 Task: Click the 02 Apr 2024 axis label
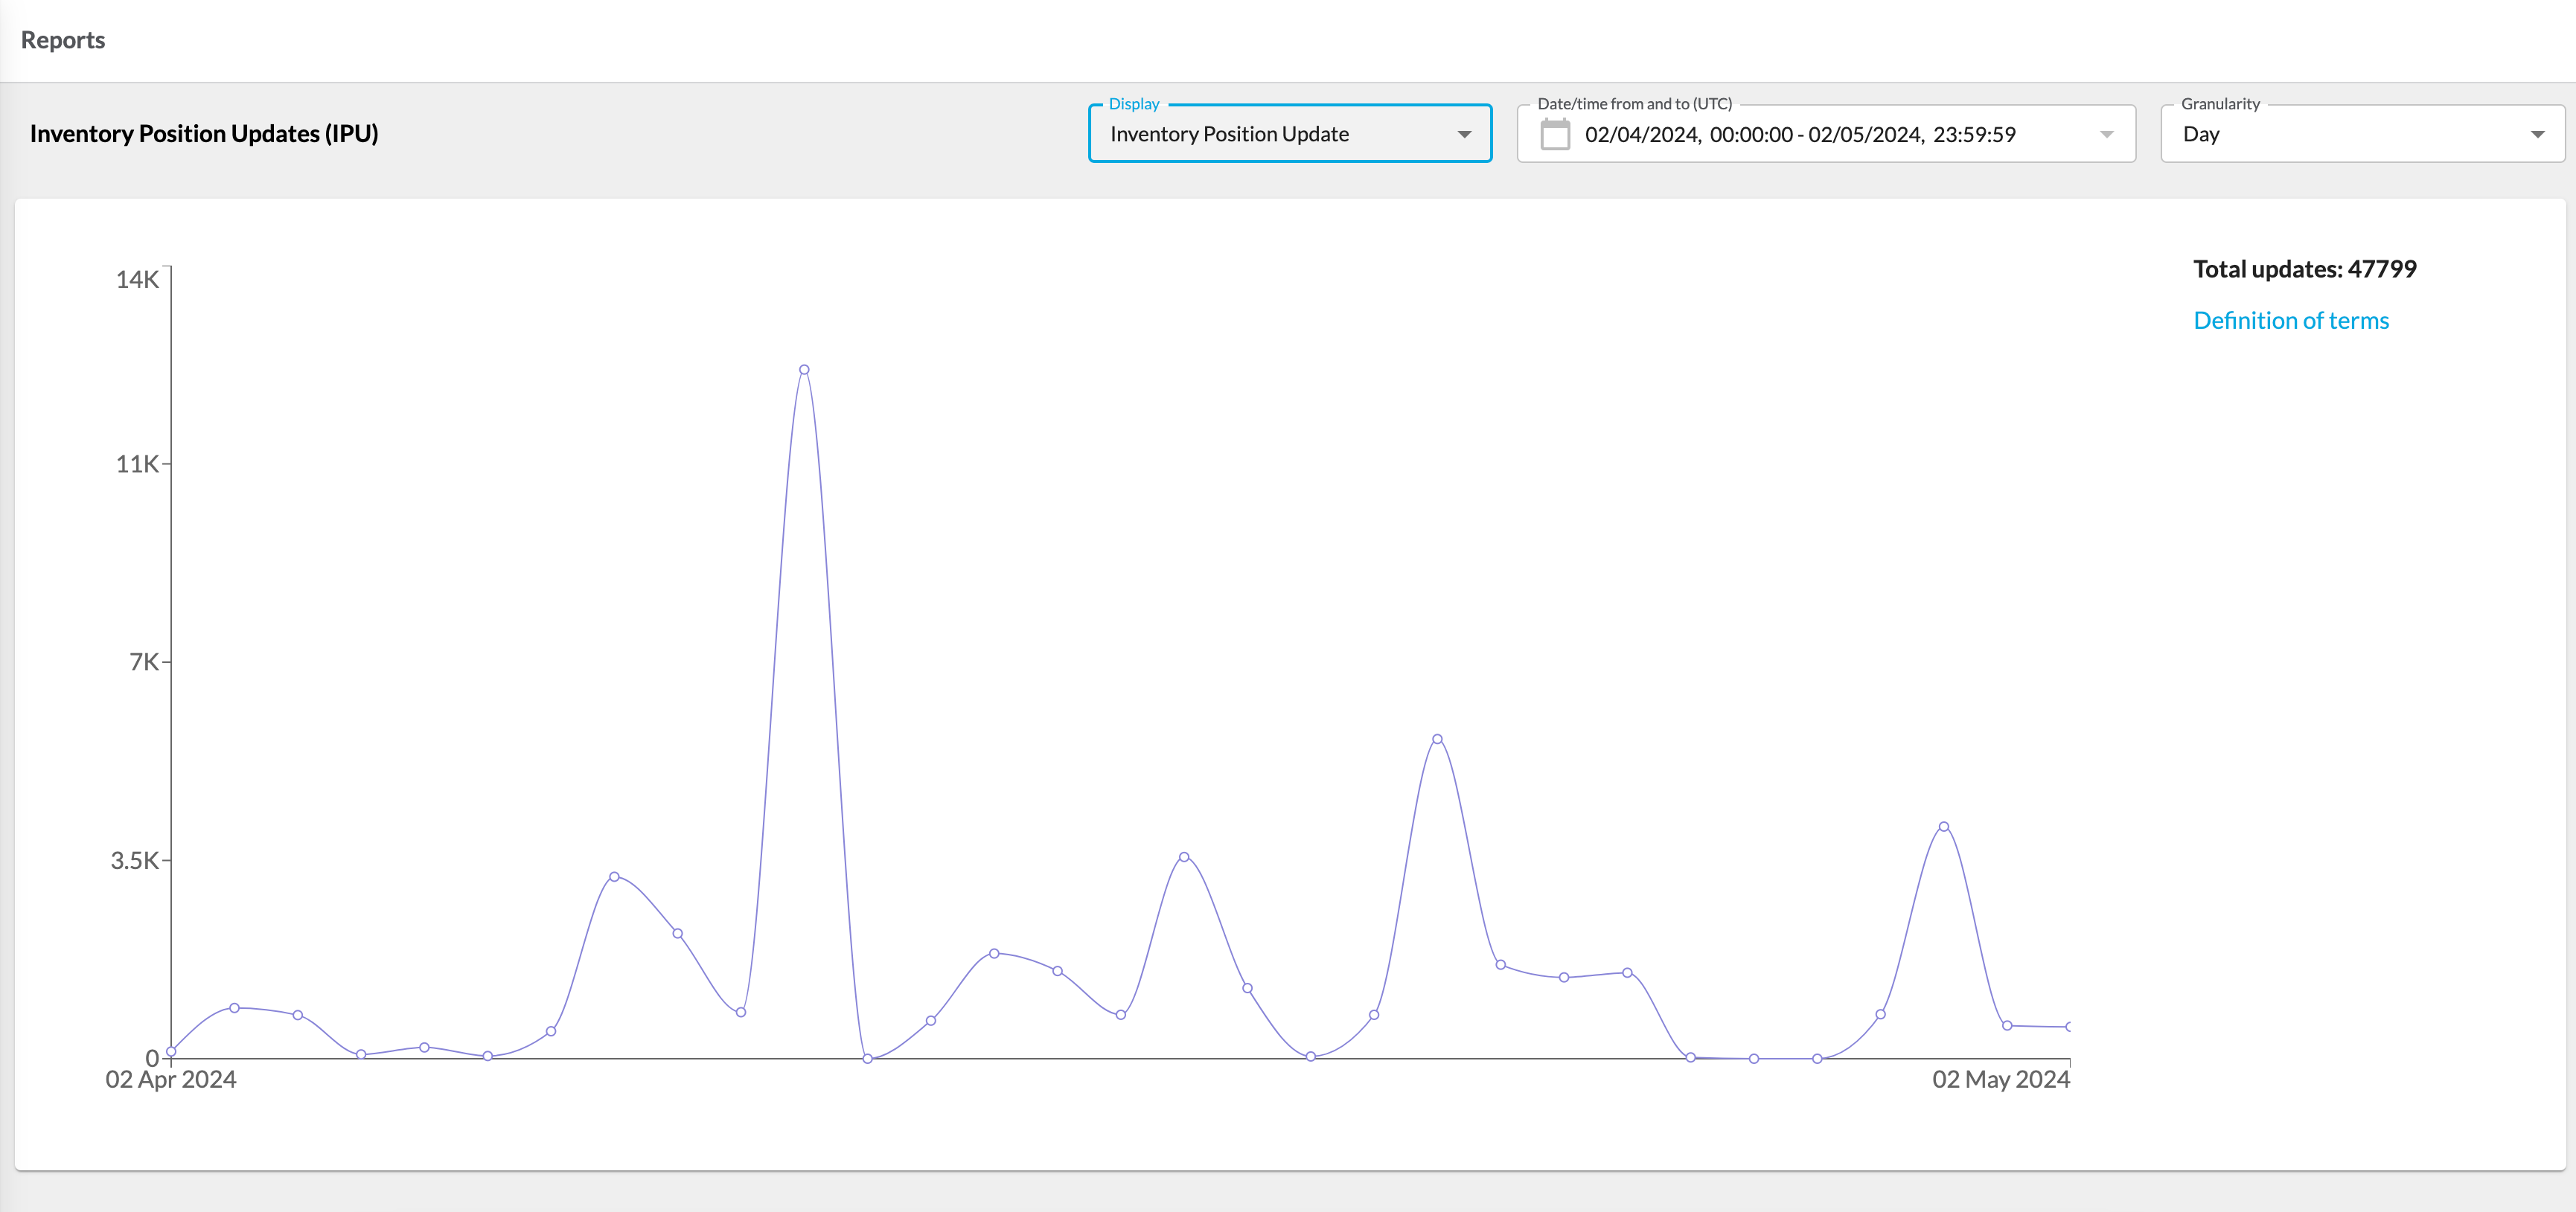pyautogui.click(x=171, y=1080)
